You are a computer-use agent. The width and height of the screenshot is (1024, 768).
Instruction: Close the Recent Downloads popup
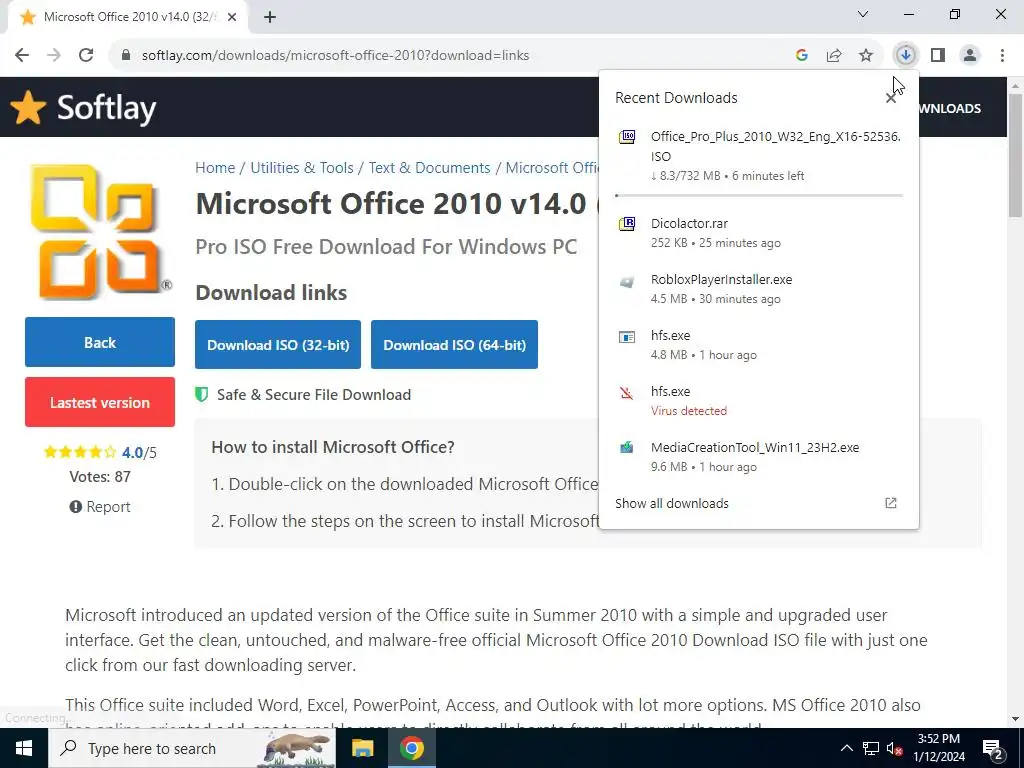(x=891, y=98)
